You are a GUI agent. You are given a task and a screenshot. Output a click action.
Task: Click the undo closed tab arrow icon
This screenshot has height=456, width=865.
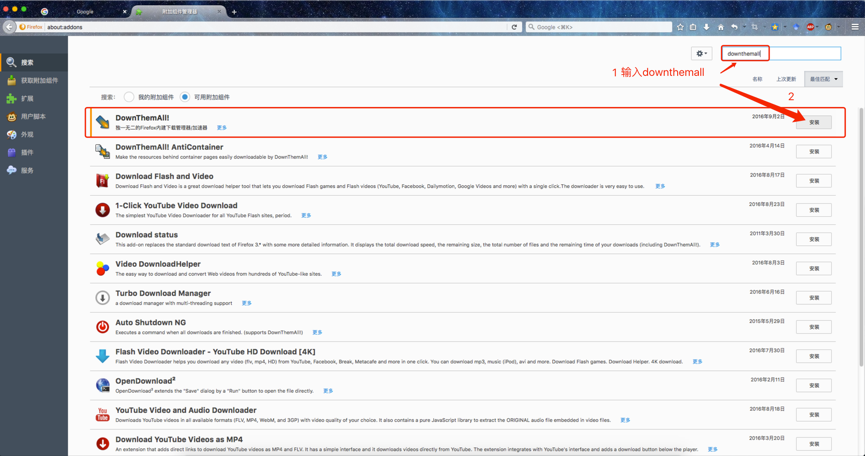[x=734, y=26]
